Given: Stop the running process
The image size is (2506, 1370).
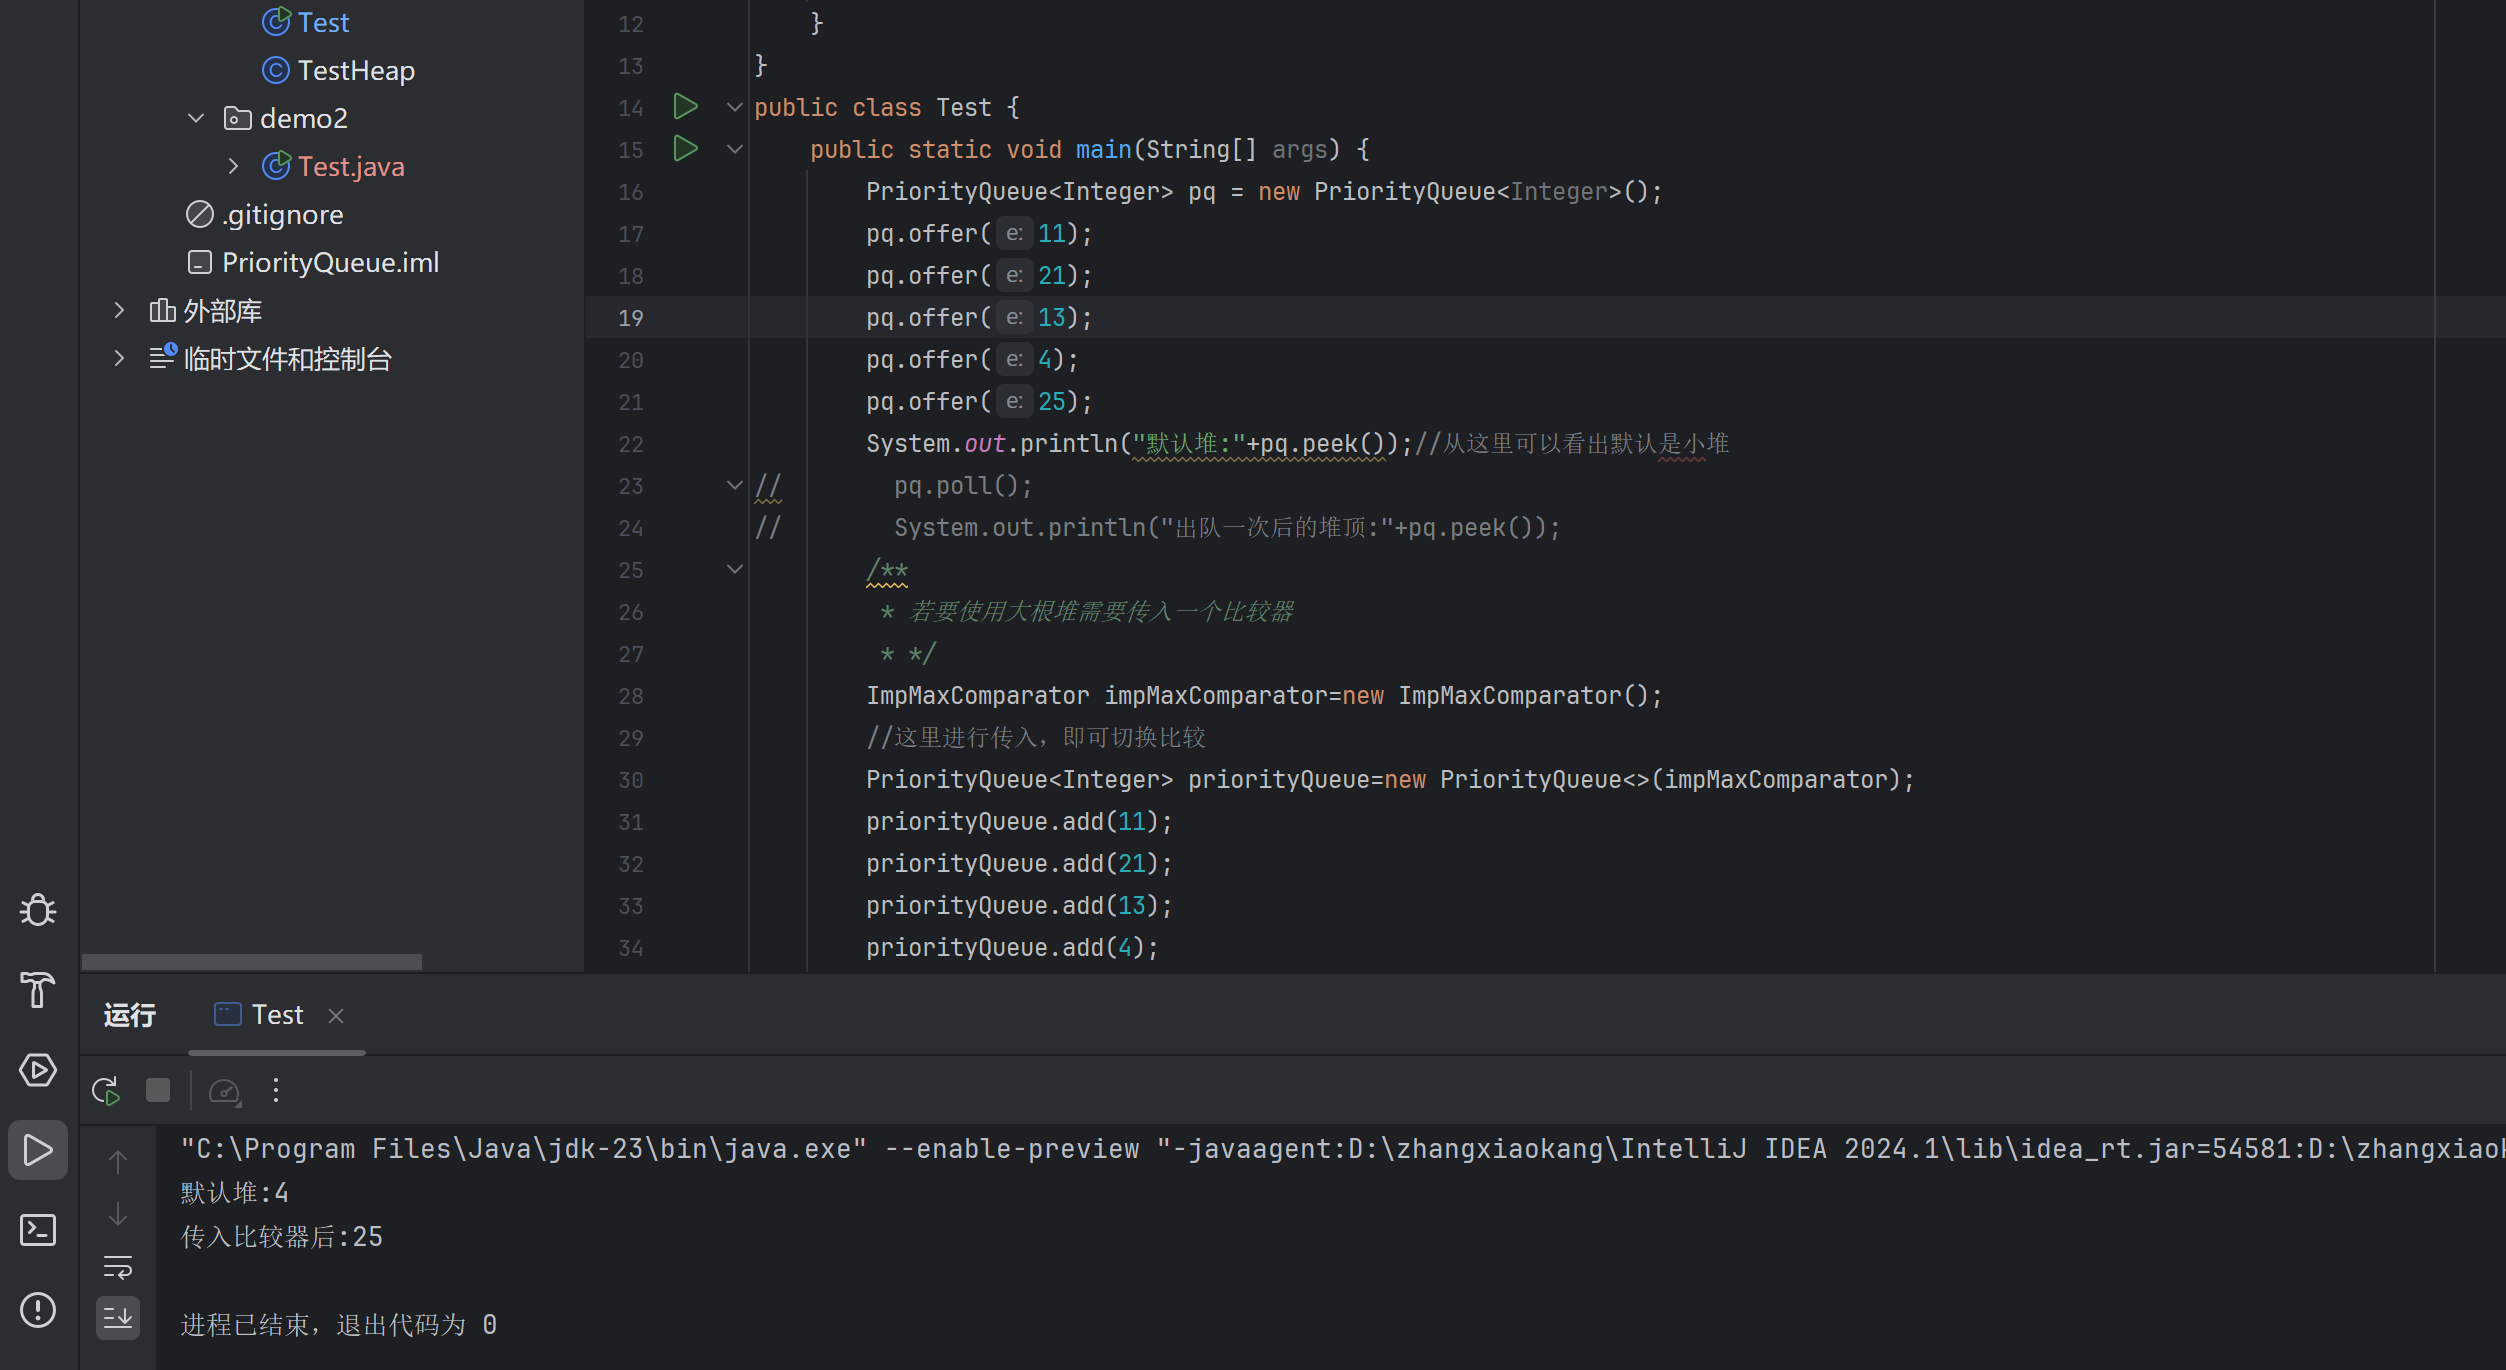Looking at the screenshot, I should pyautogui.click(x=157, y=1090).
